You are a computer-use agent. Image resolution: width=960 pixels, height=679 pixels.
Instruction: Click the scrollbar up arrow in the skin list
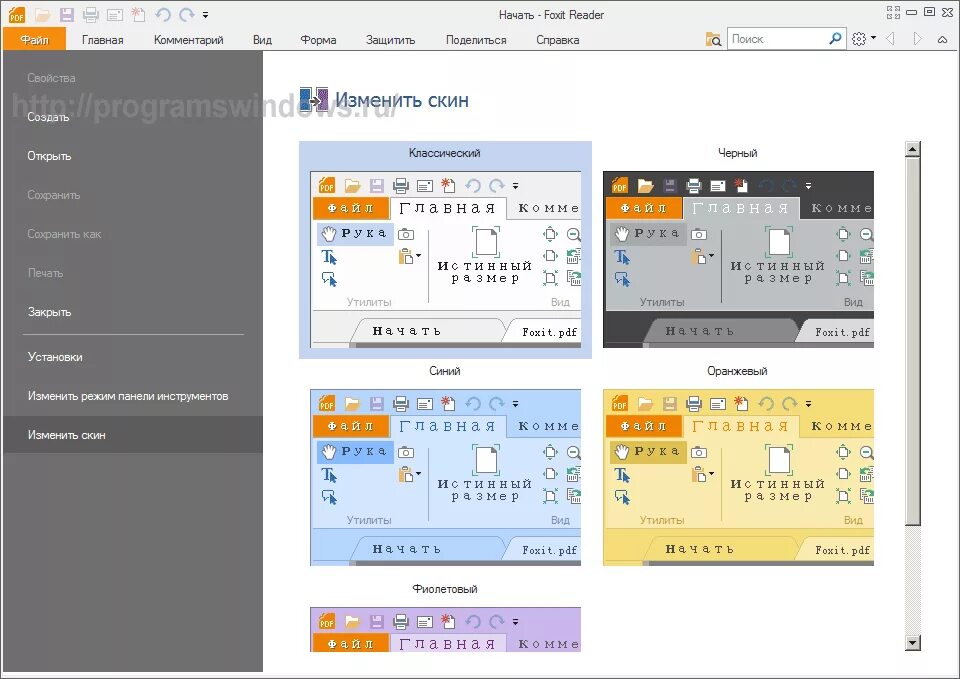[x=912, y=149]
